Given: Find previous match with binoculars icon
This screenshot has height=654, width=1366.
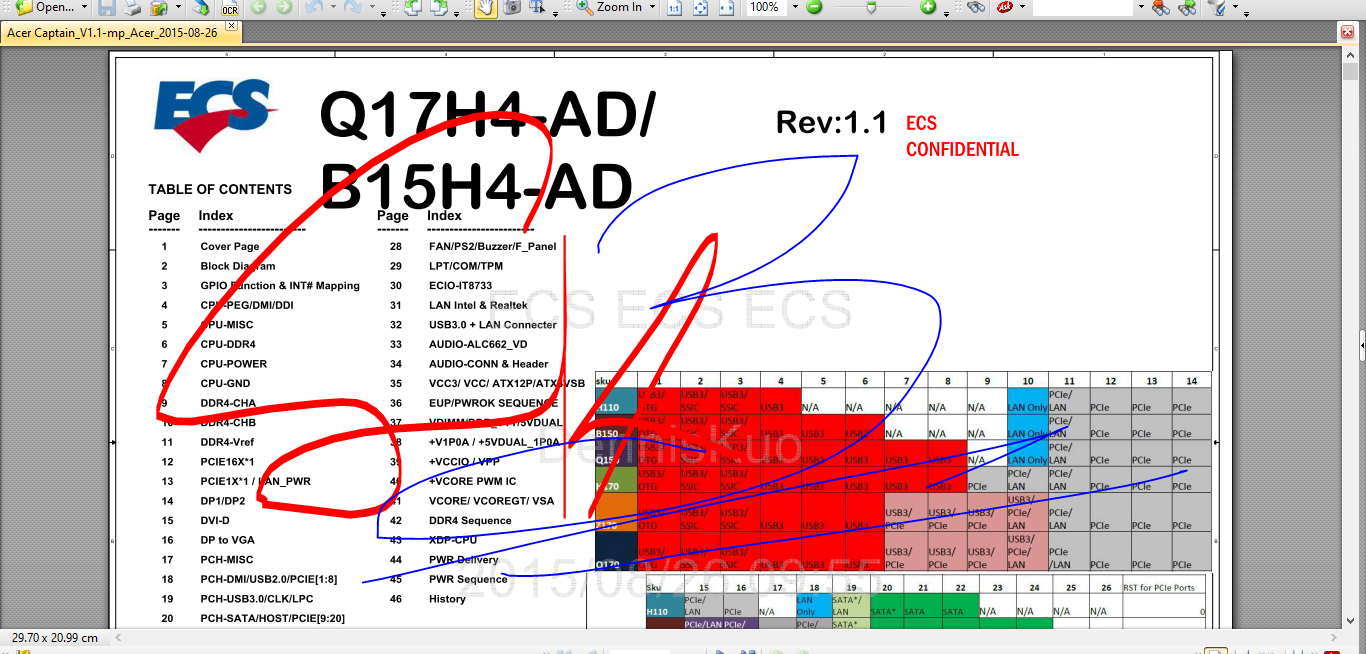Looking at the screenshot, I should tap(1160, 7).
